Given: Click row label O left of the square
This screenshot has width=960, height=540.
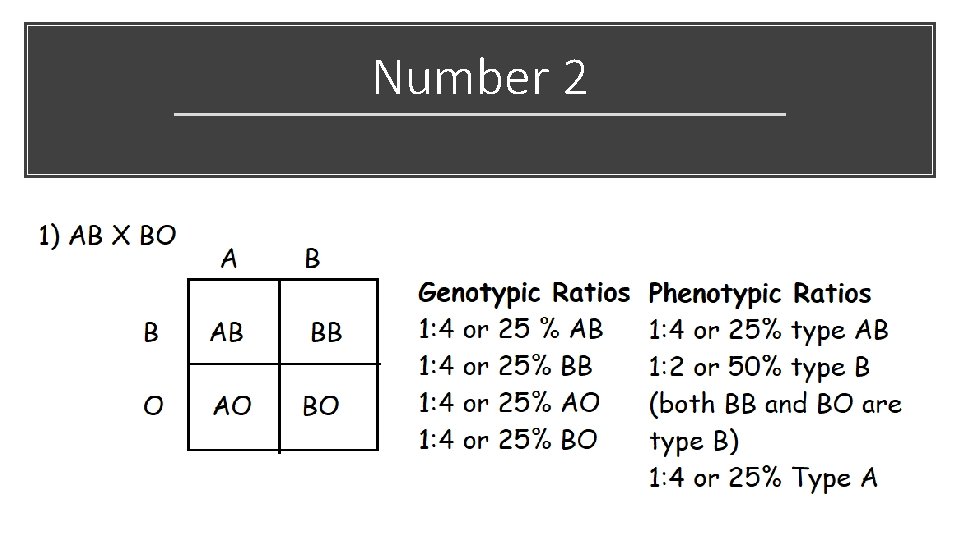Looking at the screenshot, I should [x=153, y=405].
